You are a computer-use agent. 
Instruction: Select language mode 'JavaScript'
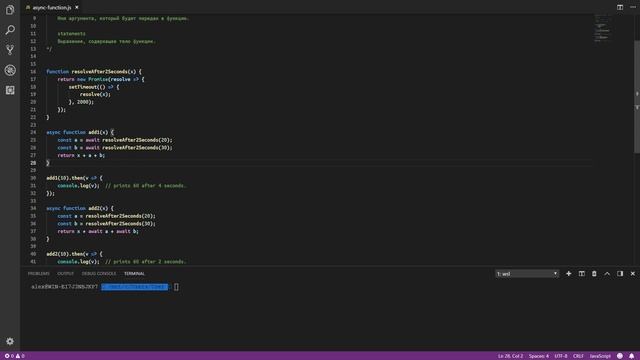[600, 356]
